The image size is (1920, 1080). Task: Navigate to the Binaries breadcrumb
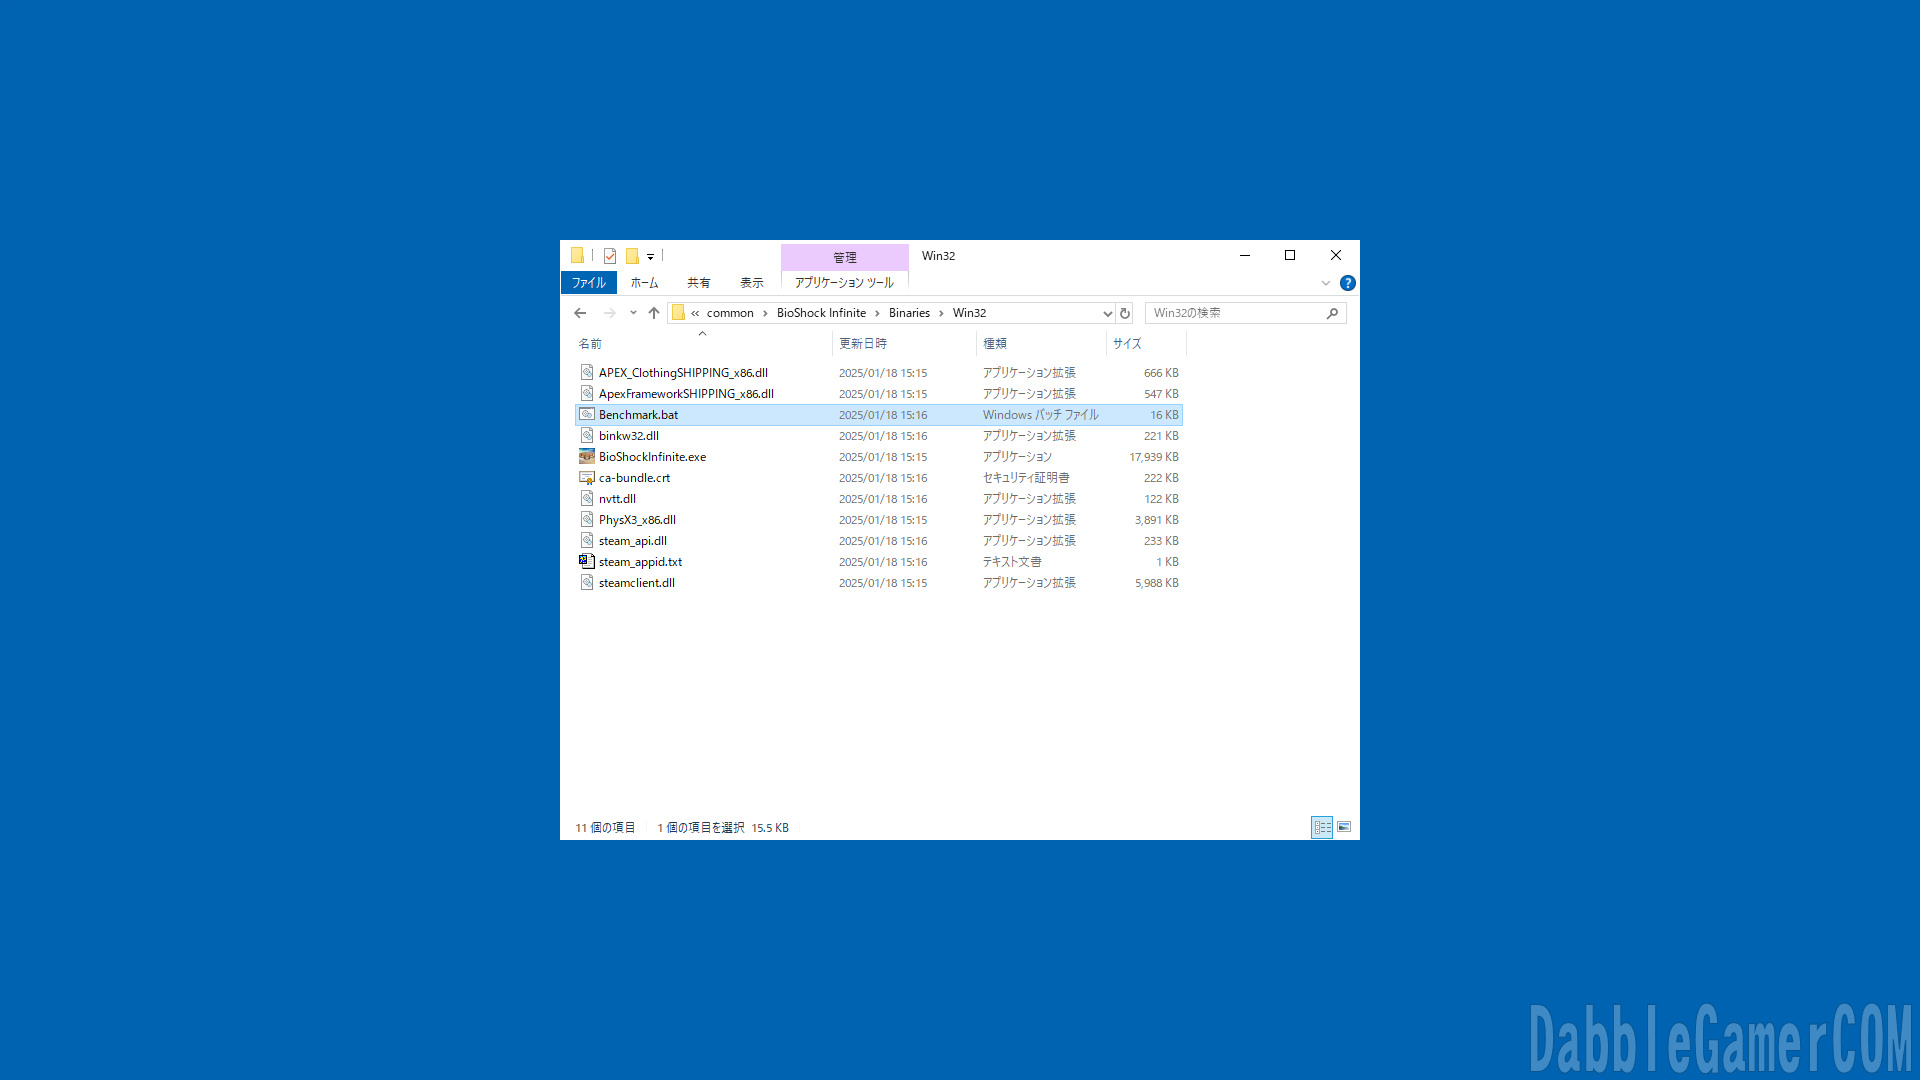(x=909, y=313)
